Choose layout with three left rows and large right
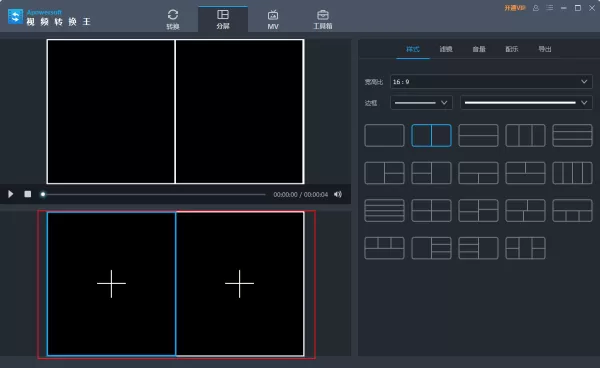The width and height of the screenshot is (600, 368). (x=478, y=248)
